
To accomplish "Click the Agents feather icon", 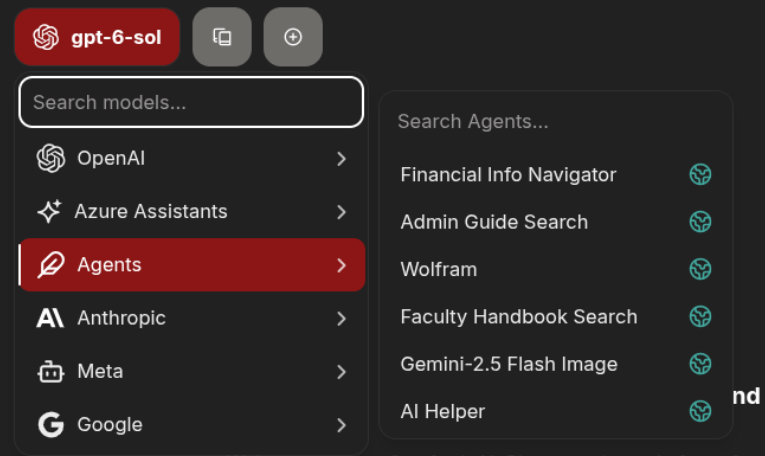I will coord(51,265).
